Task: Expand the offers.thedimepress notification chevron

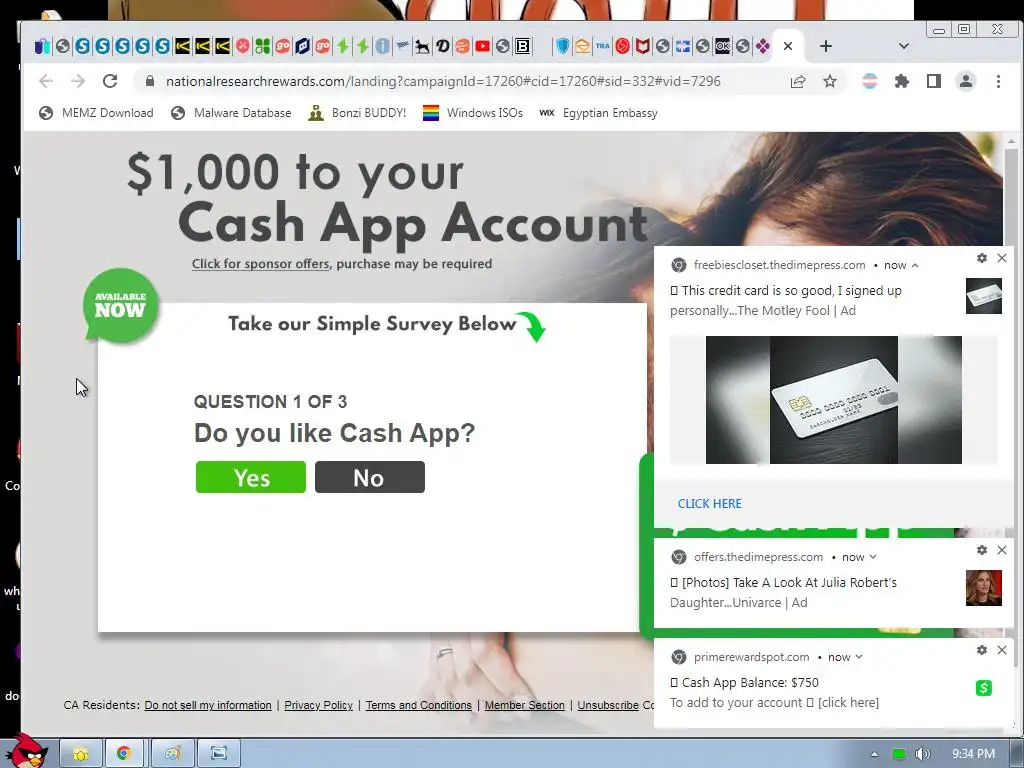Action: tap(873, 557)
